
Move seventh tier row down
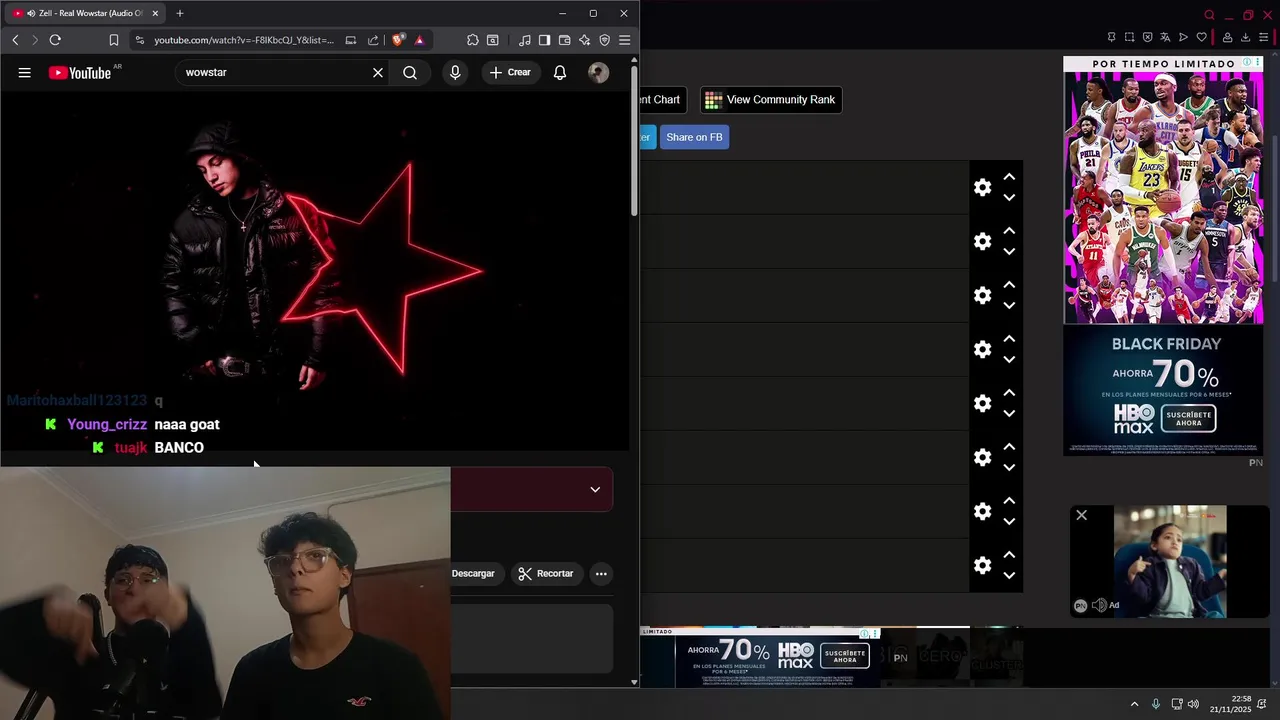(1009, 521)
